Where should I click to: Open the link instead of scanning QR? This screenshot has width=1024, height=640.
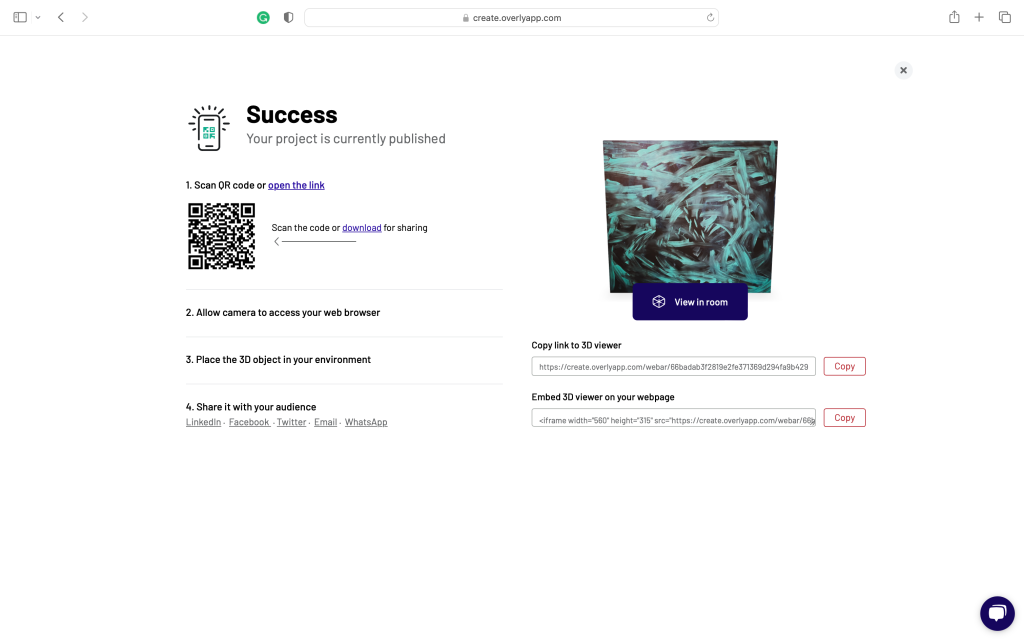[296, 184]
